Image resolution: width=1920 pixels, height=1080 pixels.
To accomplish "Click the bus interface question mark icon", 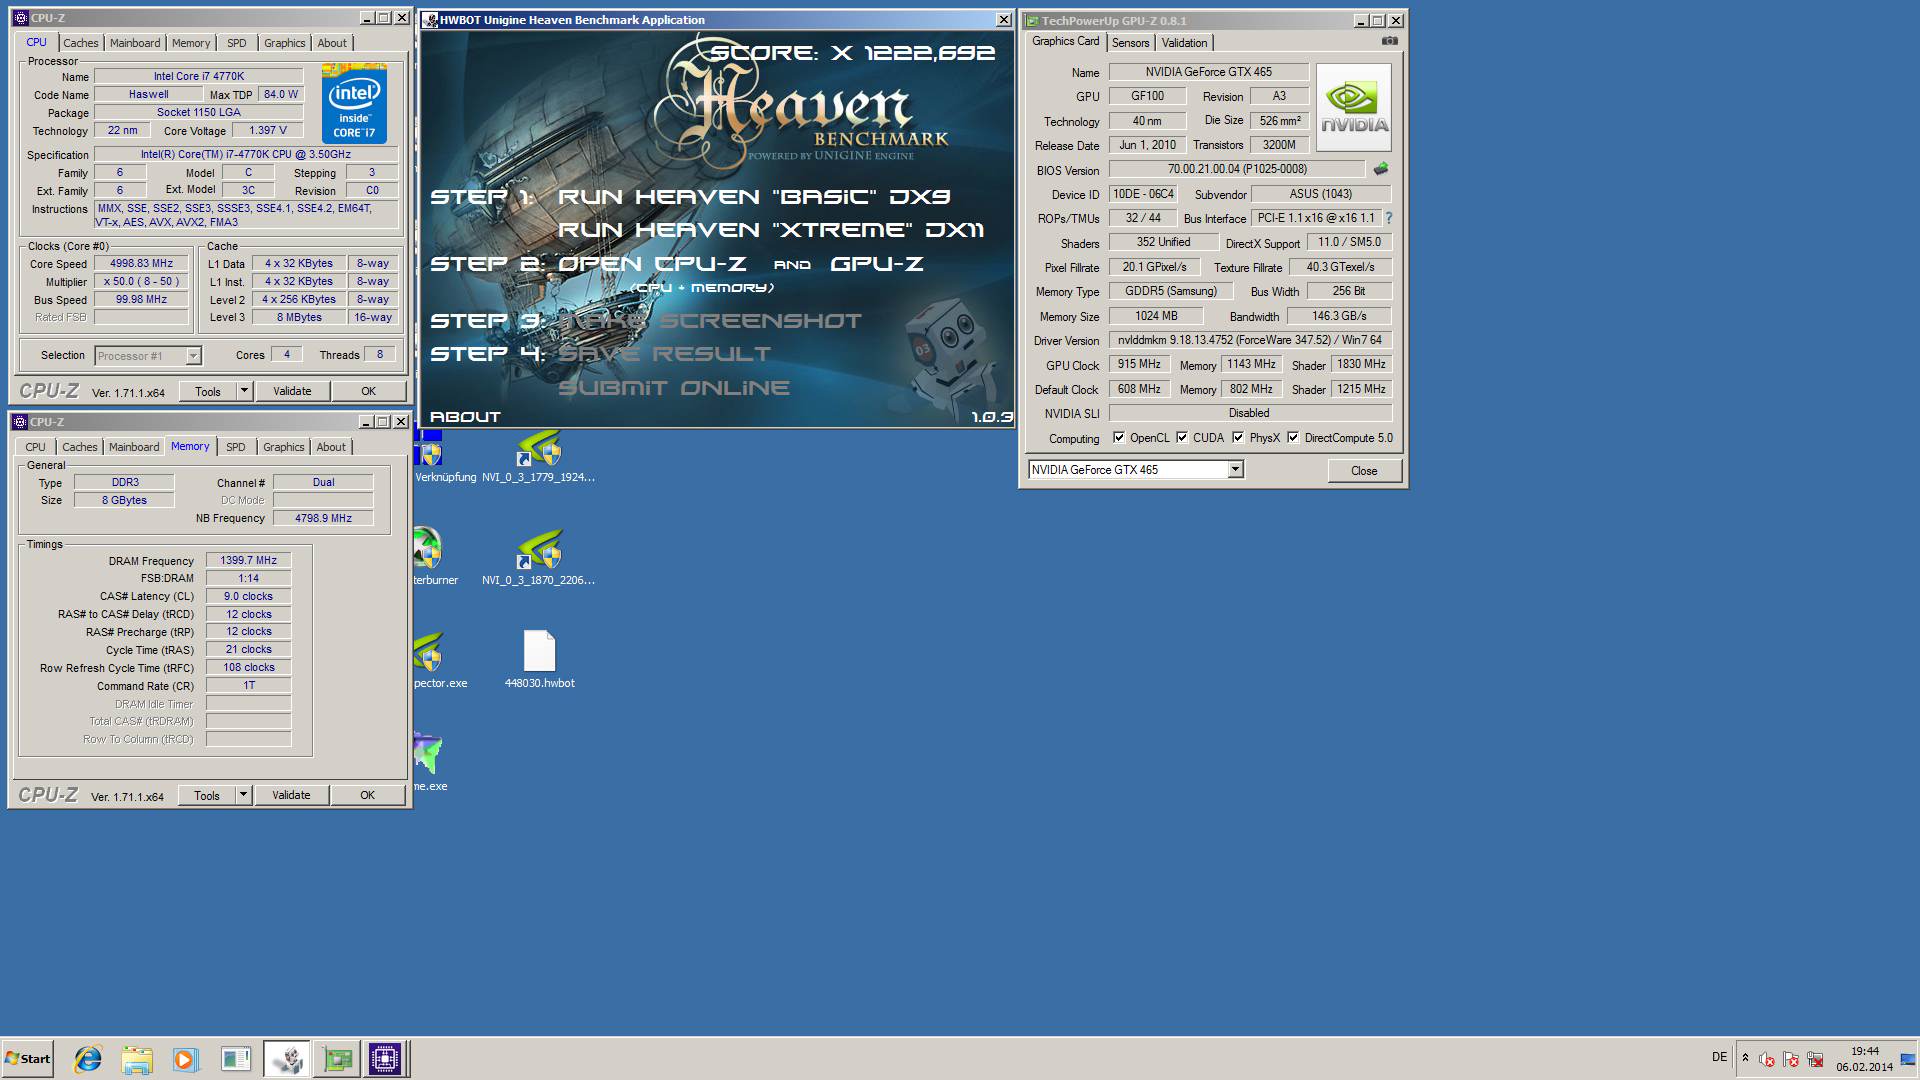I will point(1388,218).
